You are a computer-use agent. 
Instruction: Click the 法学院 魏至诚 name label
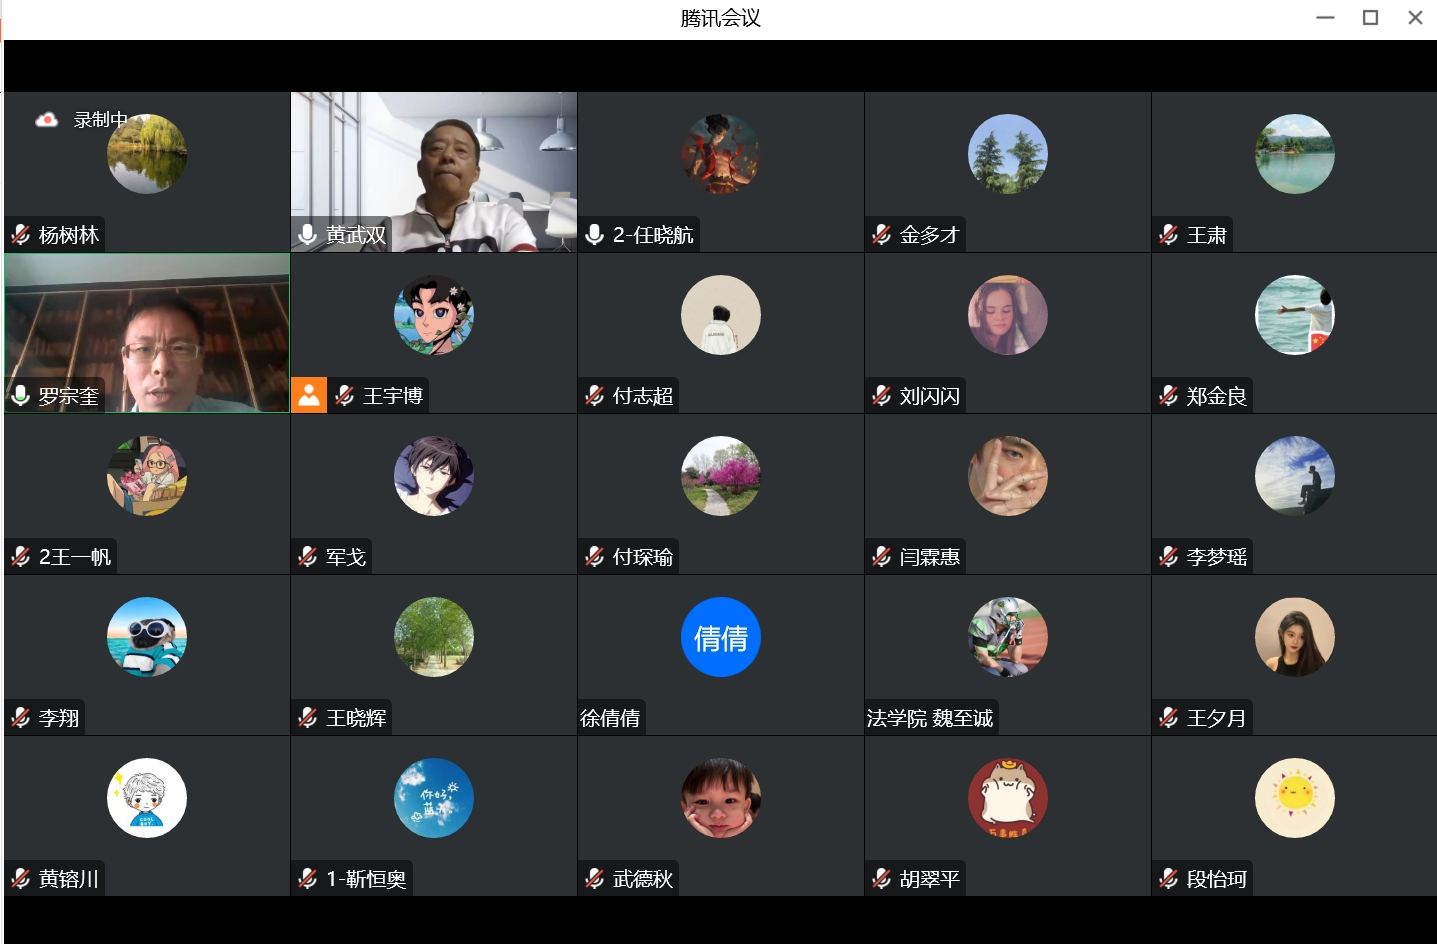click(930, 718)
